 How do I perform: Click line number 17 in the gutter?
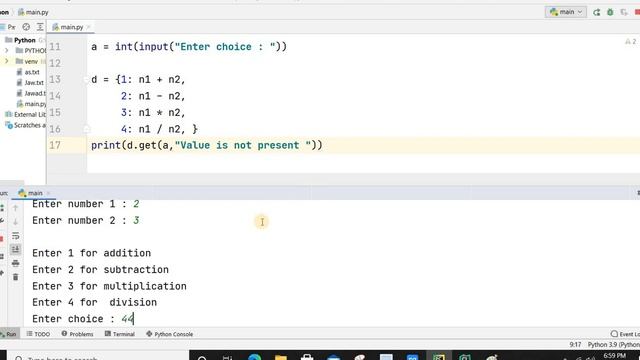55,145
